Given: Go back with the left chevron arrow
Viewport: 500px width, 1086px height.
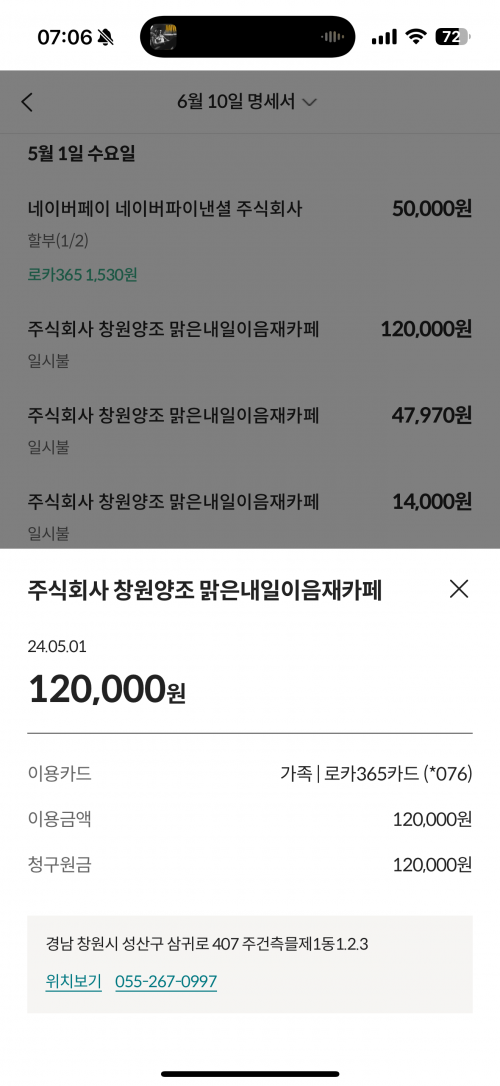Looking at the screenshot, I should click(27, 103).
